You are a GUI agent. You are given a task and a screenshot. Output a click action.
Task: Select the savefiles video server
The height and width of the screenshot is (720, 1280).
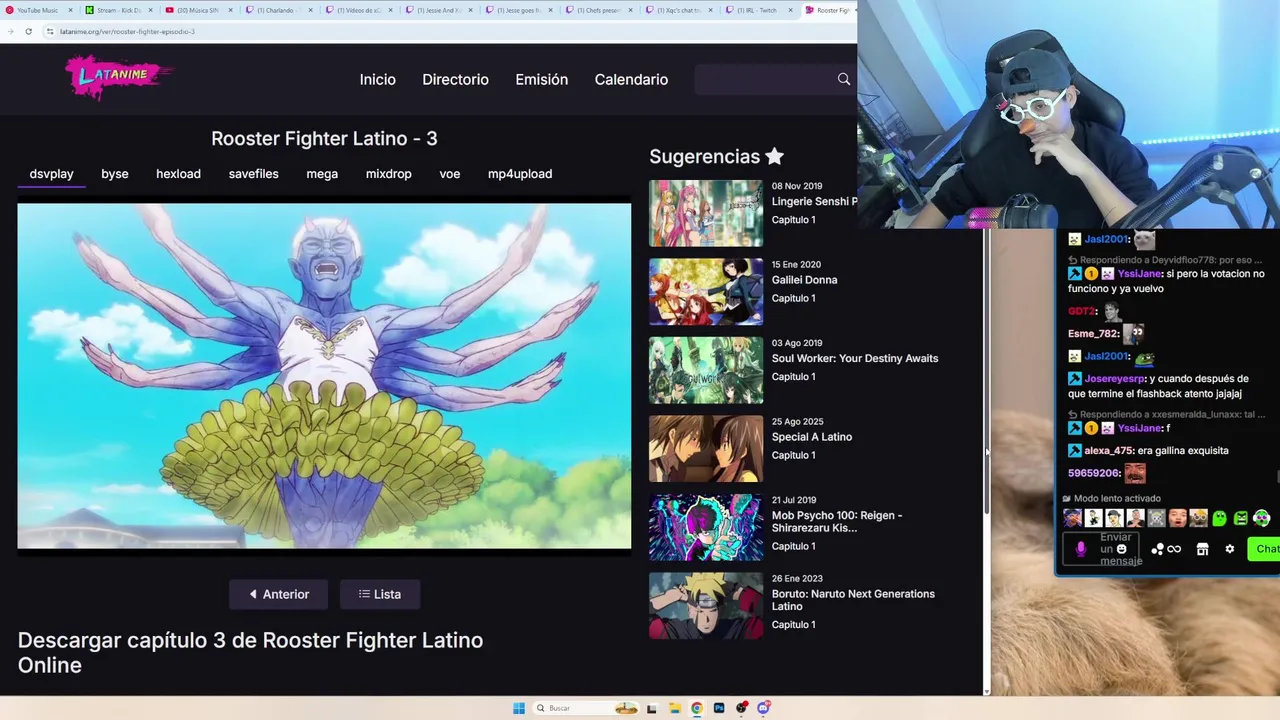(254, 174)
